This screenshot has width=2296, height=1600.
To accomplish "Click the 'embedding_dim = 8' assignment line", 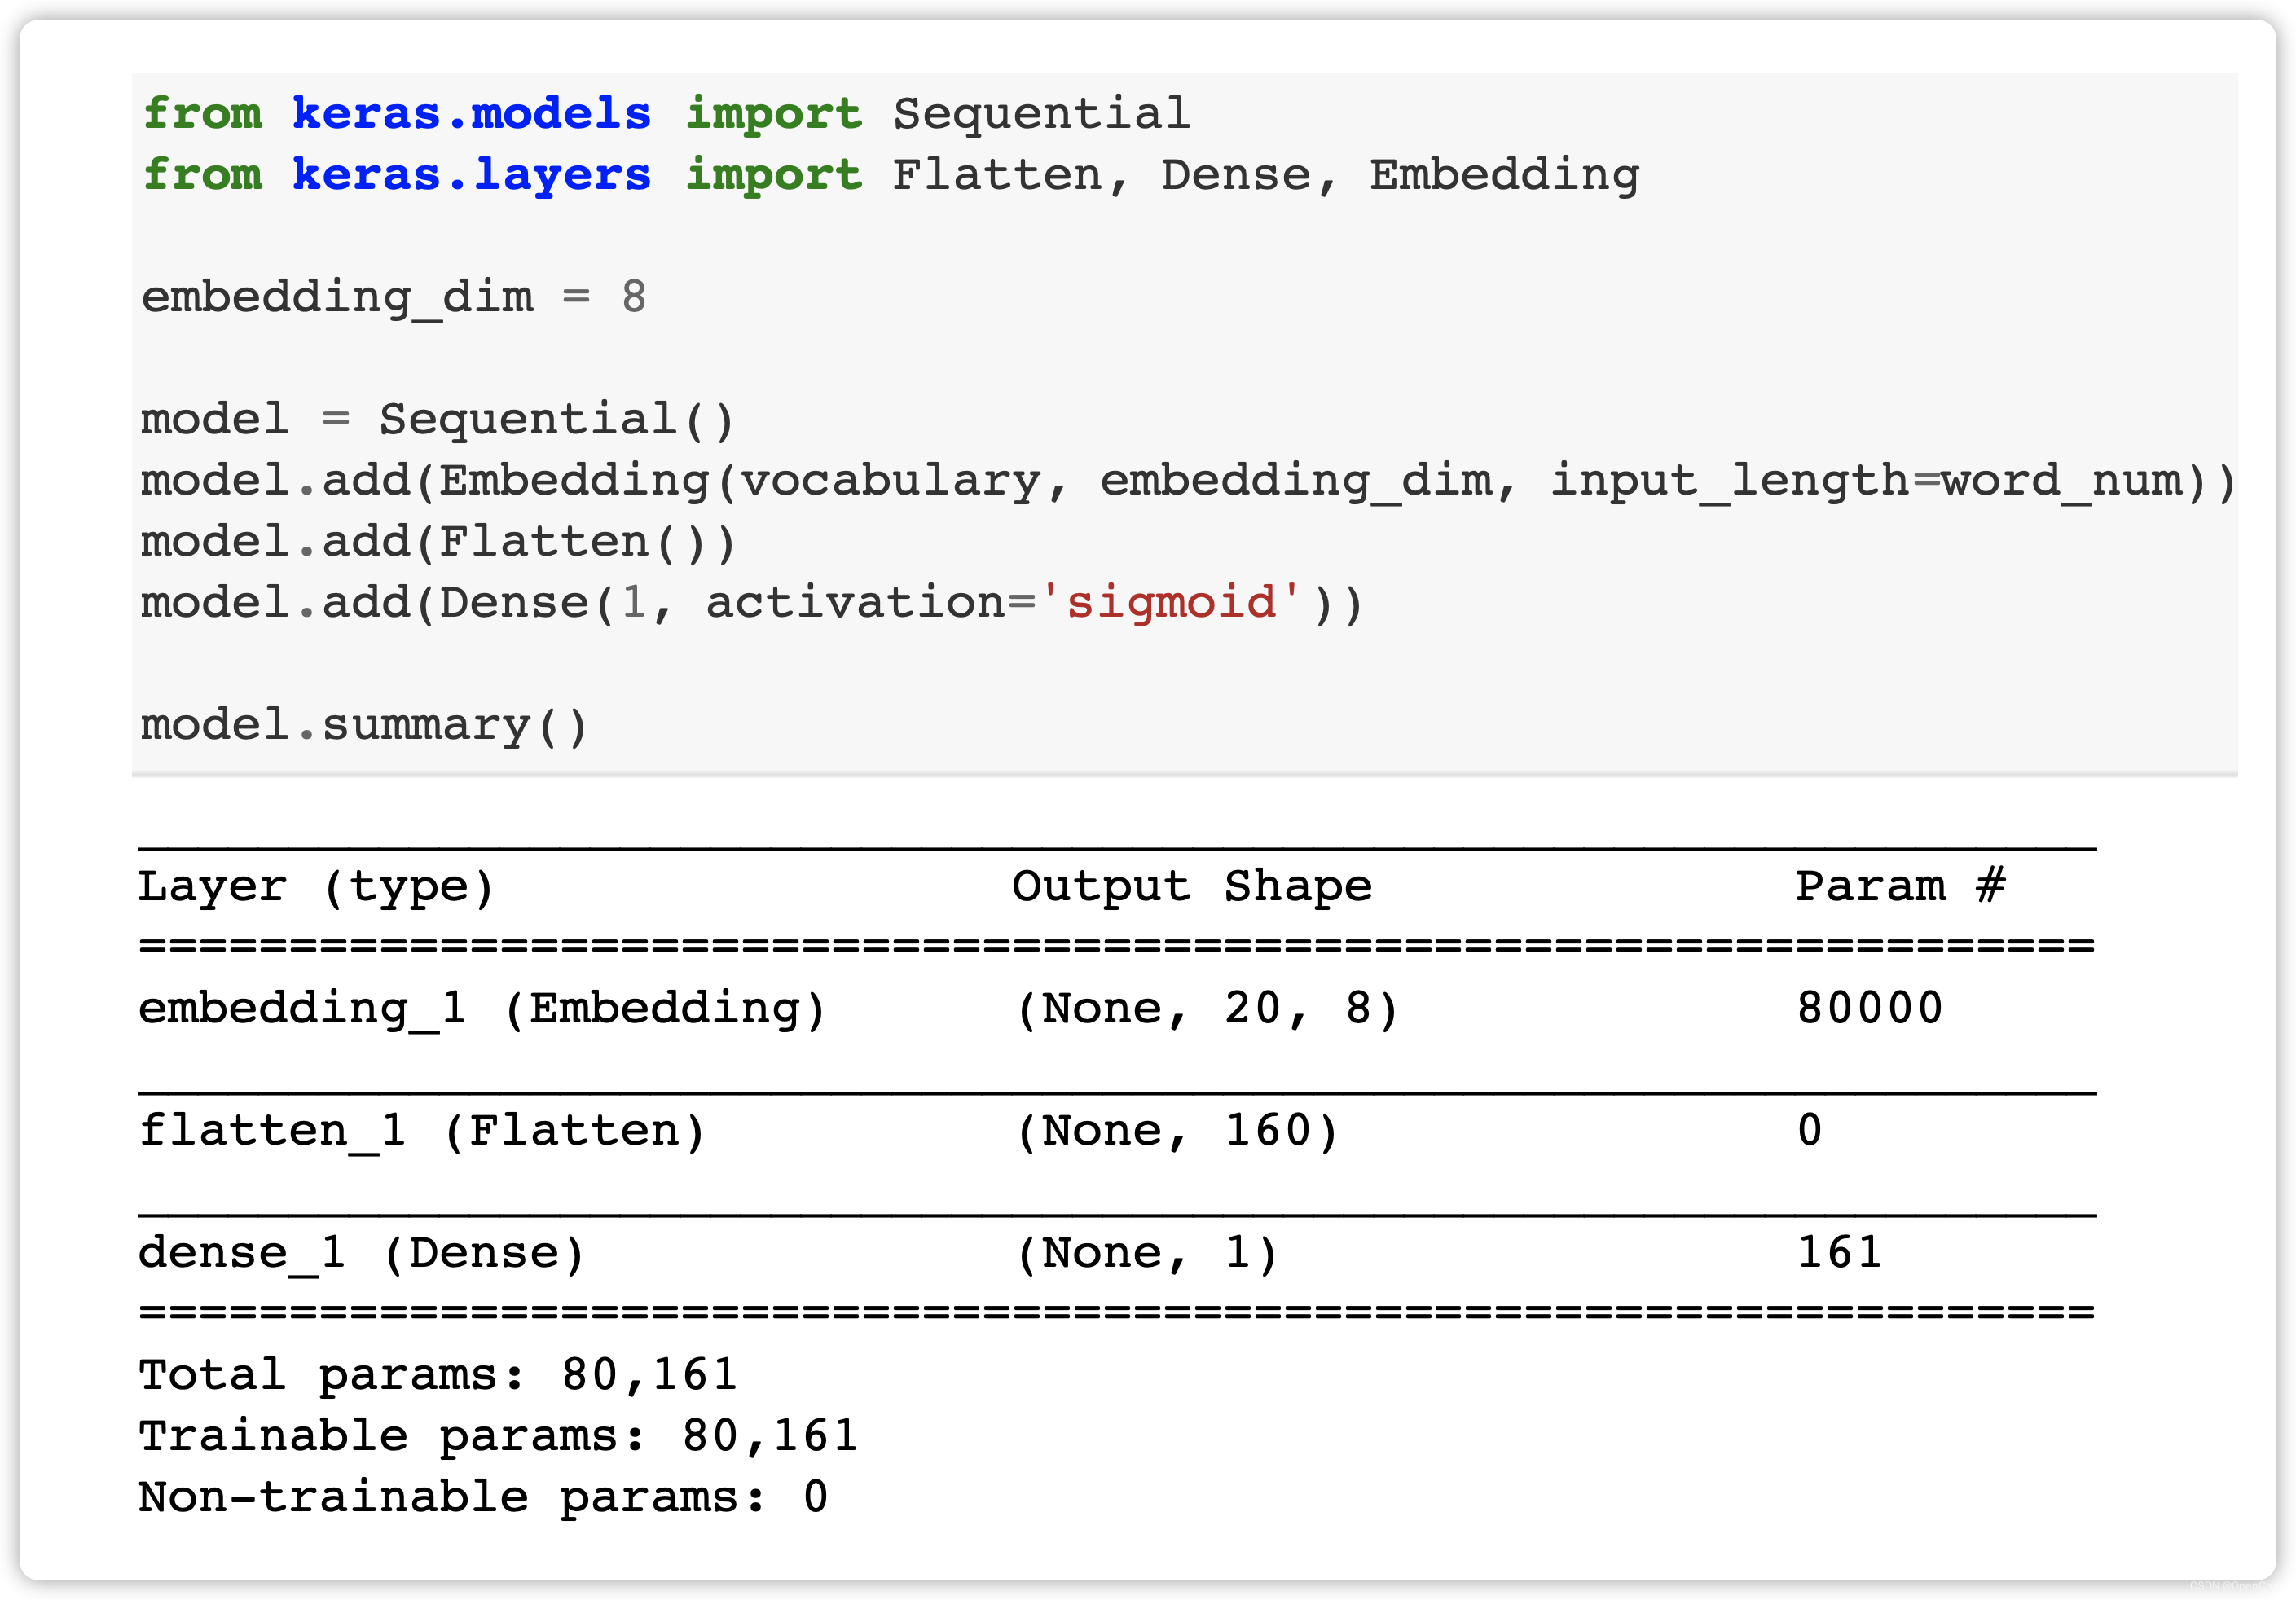I will (394, 298).
